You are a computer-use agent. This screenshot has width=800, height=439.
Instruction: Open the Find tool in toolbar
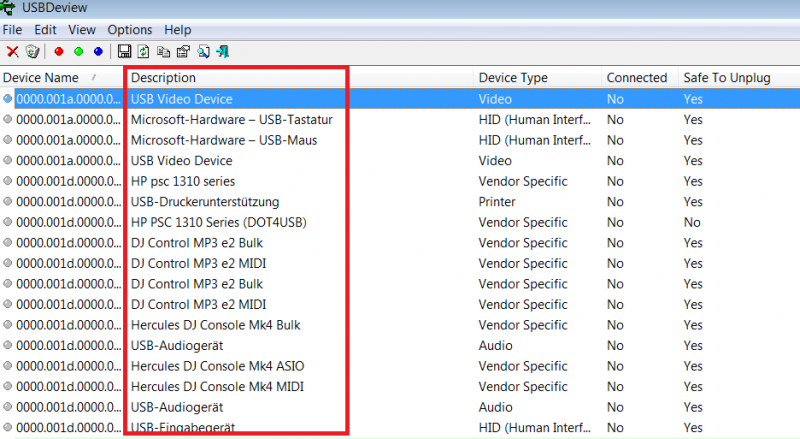[x=203, y=51]
